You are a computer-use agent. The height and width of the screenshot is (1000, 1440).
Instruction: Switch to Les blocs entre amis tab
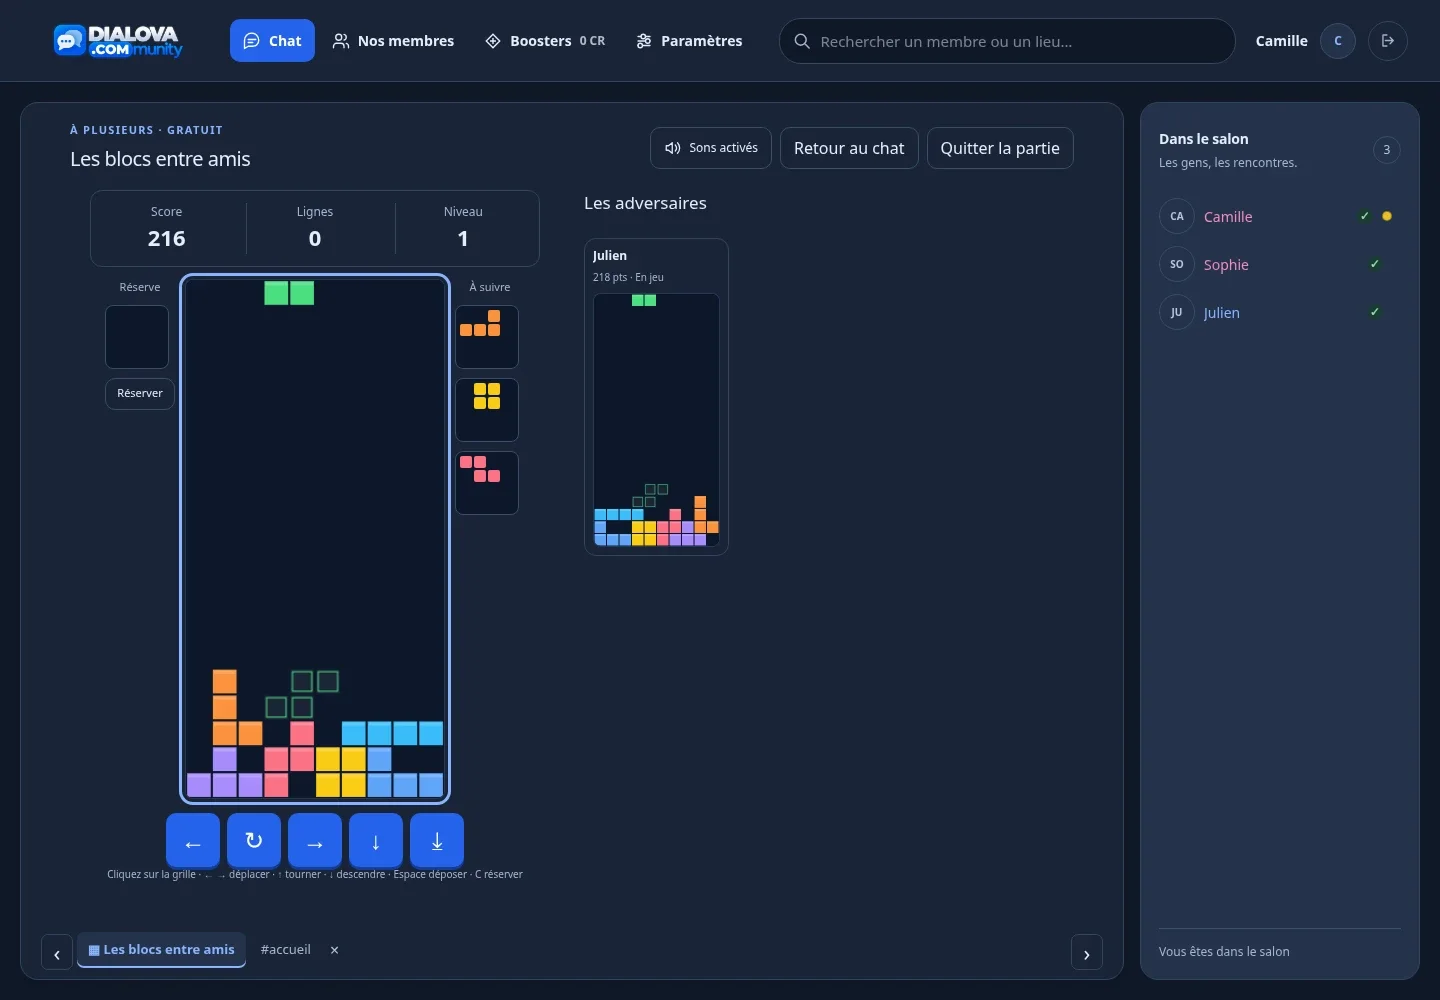click(x=161, y=950)
